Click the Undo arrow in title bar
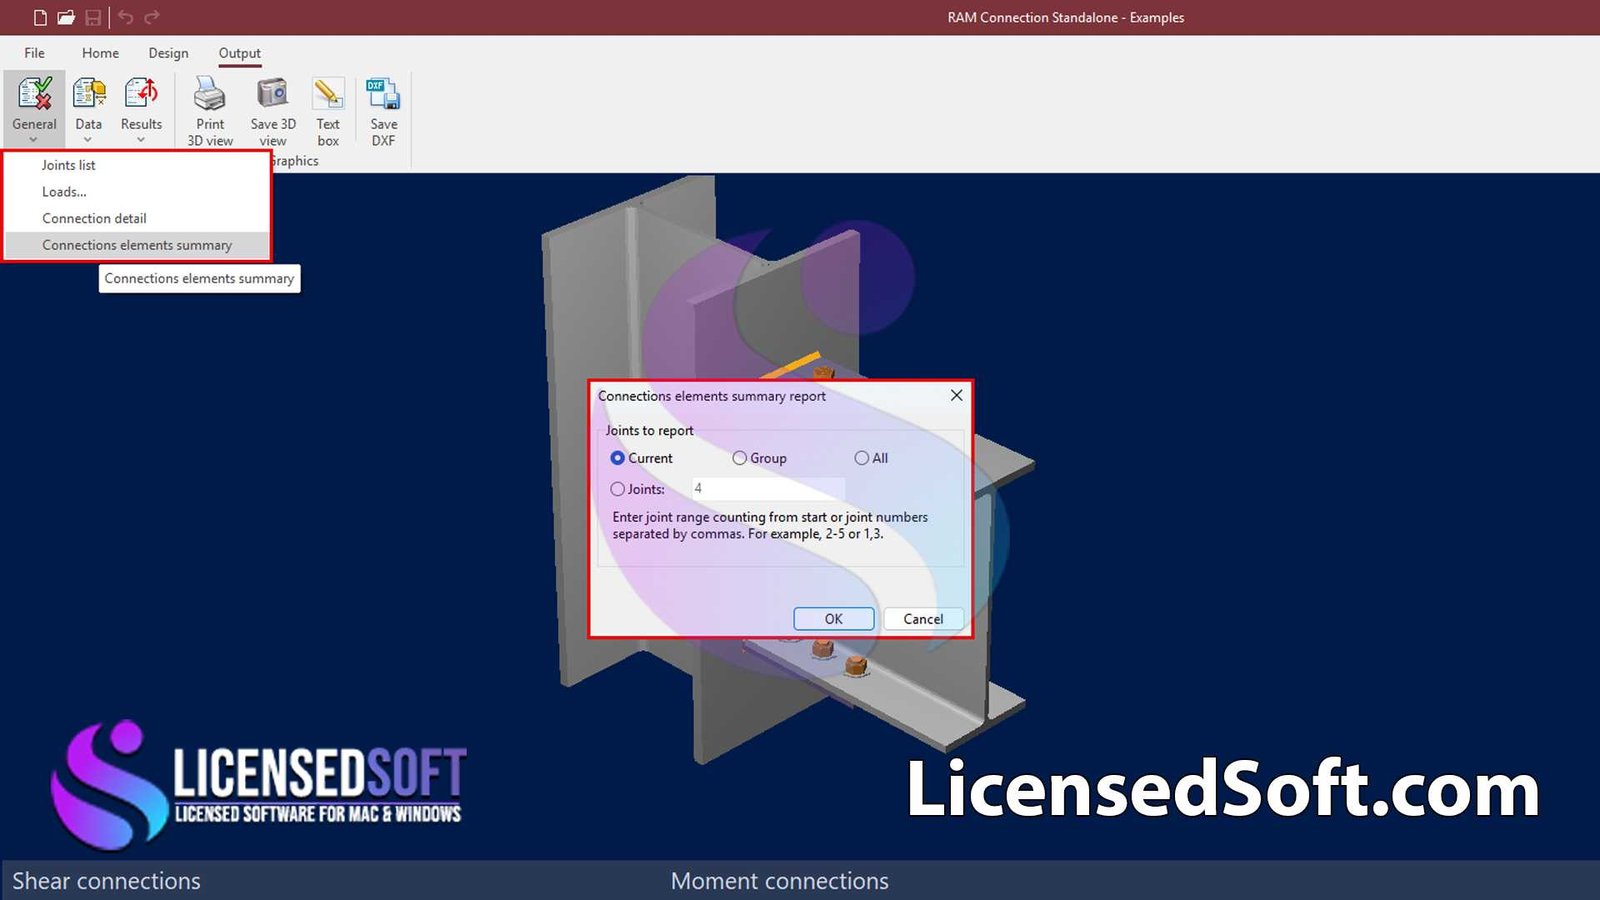Image resolution: width=1600 pixels, height=900 pixels. [126, 17]
